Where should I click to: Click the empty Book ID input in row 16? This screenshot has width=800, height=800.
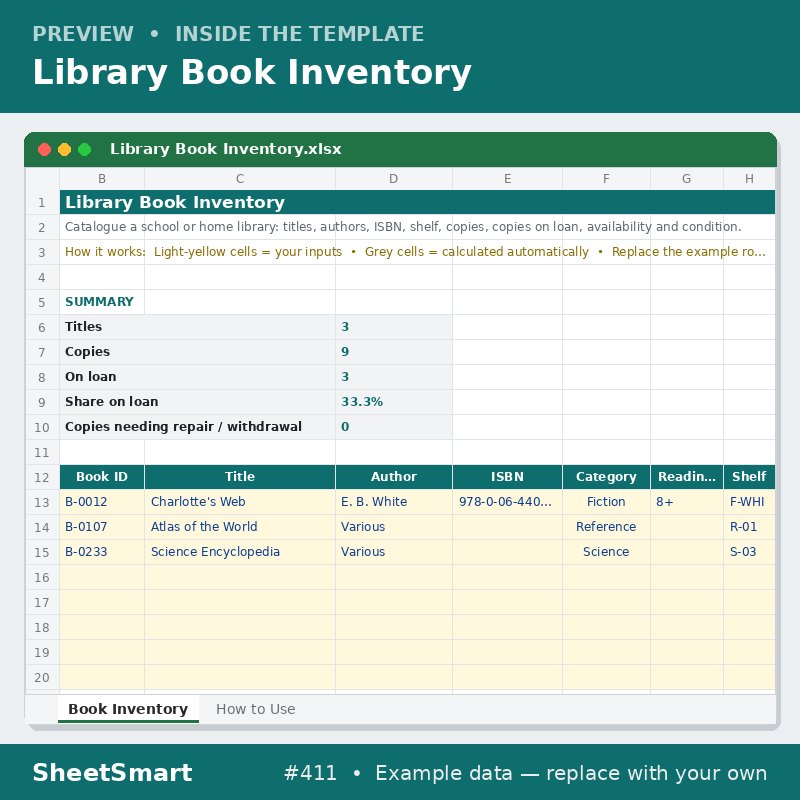pyautogui.click(x=102, y=578)
